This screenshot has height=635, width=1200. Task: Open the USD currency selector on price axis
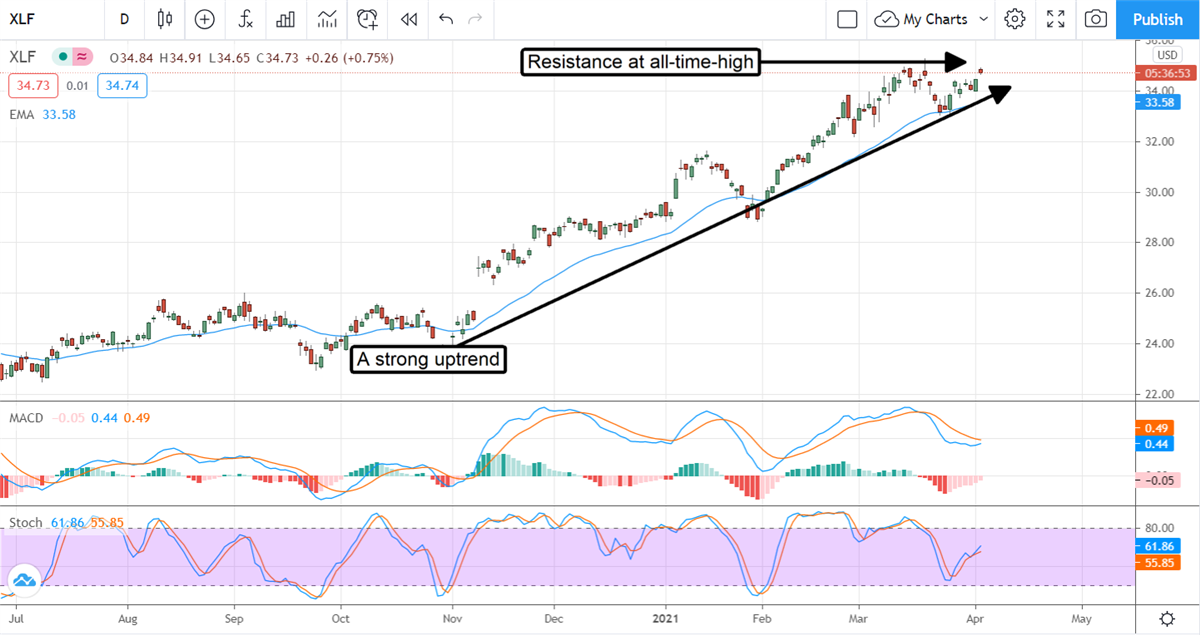click(x=1166, y=55)
